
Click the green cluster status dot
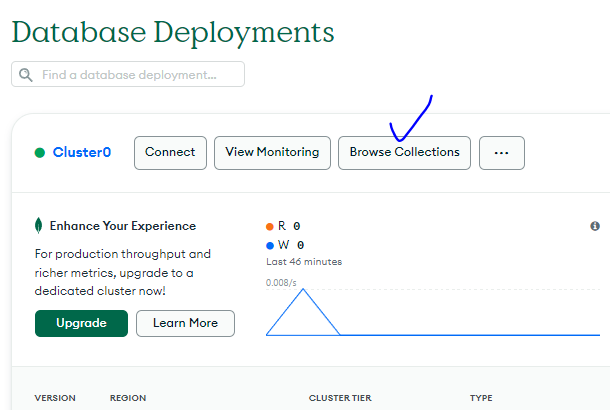pos(40,152)
